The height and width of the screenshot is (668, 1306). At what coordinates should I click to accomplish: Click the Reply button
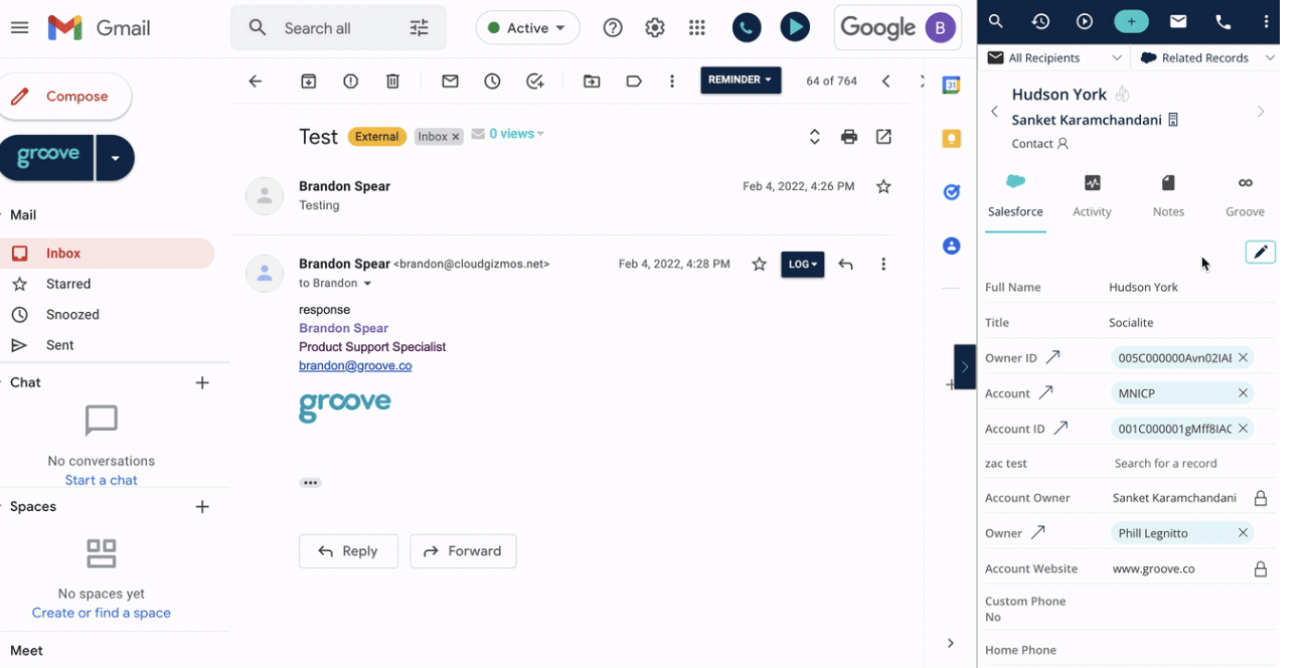348,551
